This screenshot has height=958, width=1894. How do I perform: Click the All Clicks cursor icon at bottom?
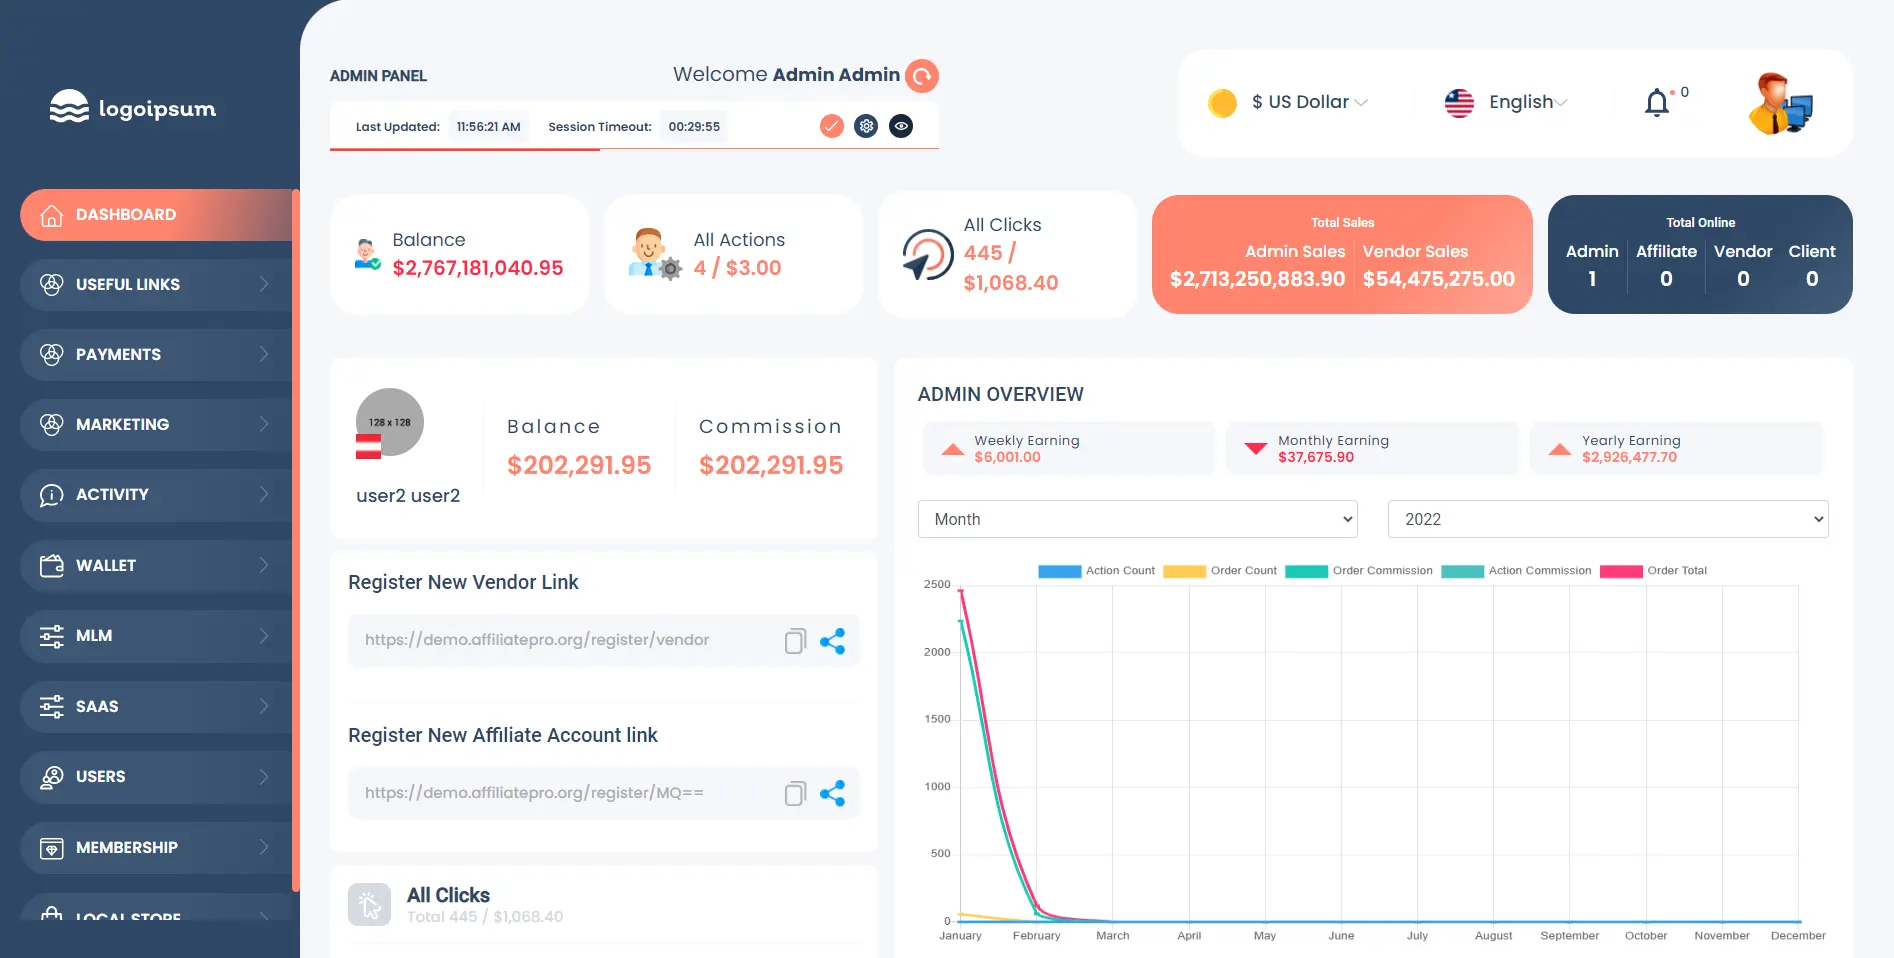[x=369, y=905]
